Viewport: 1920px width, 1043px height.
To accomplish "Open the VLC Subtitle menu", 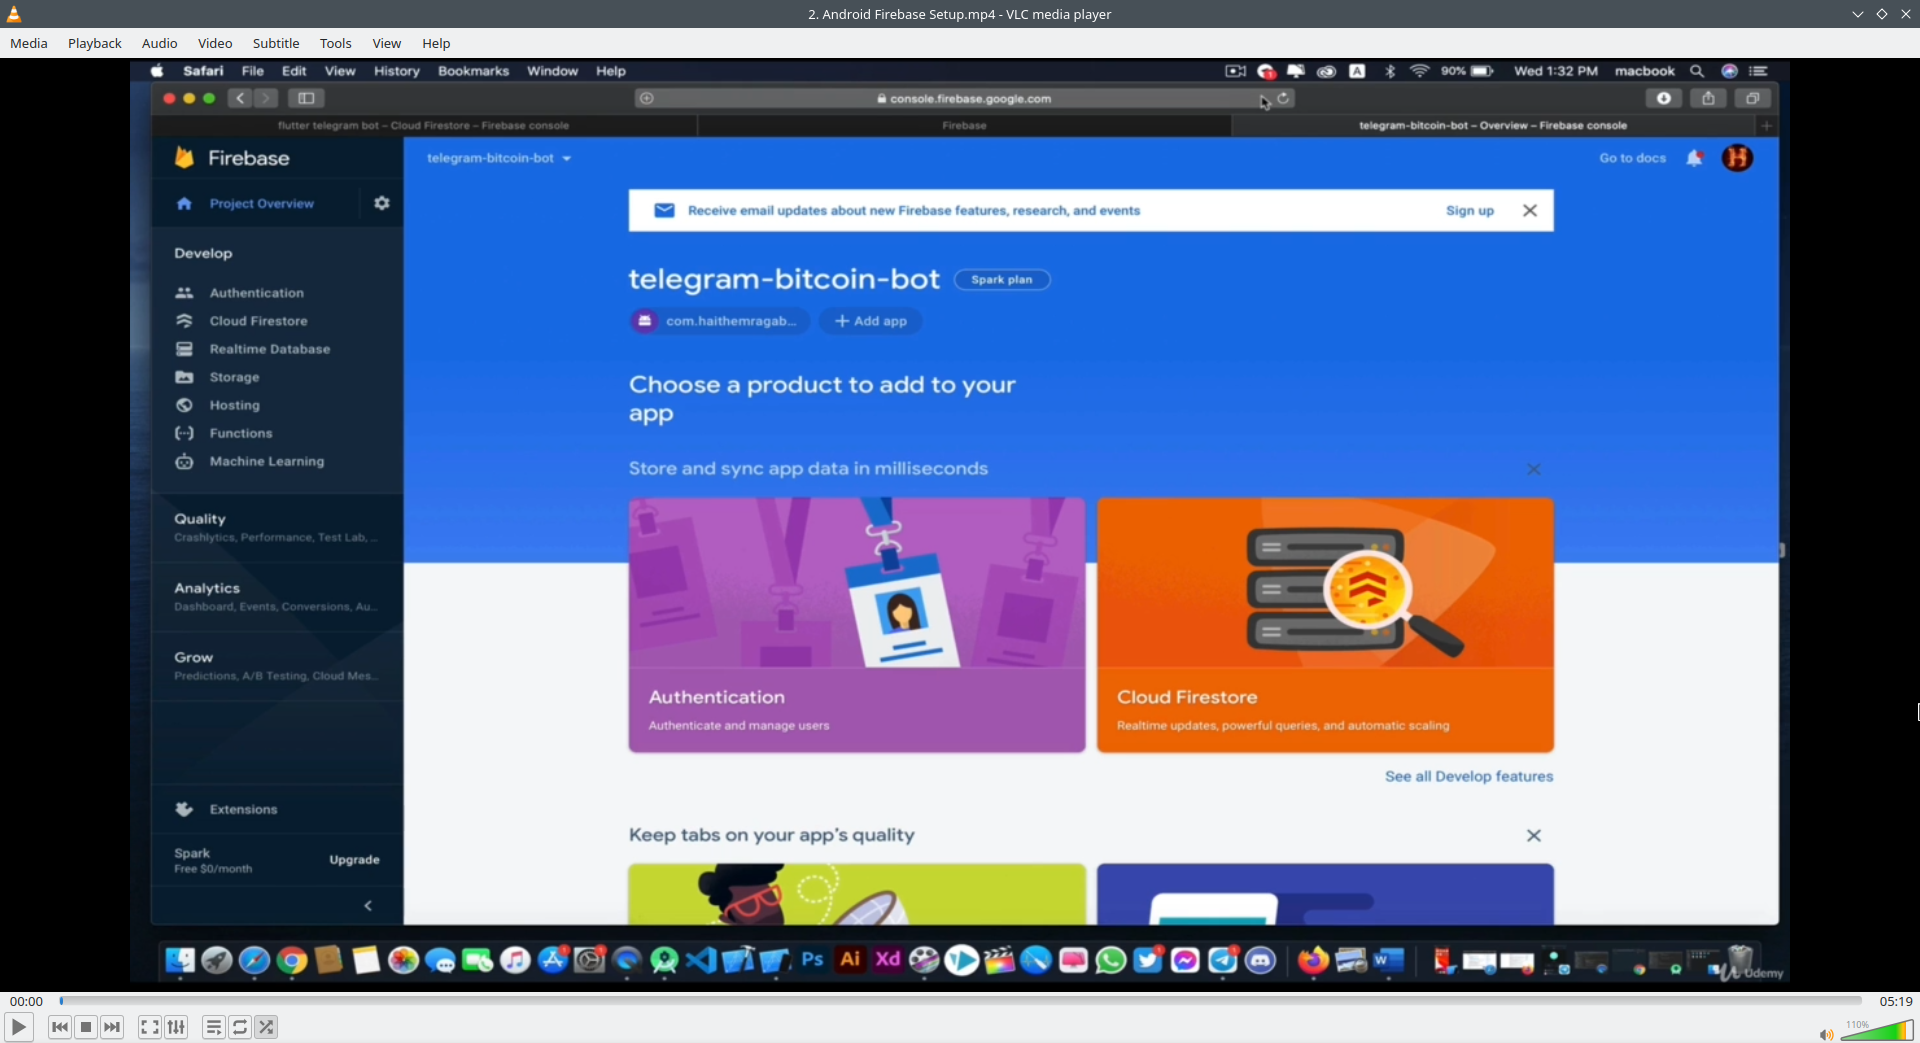I will 276,43.
